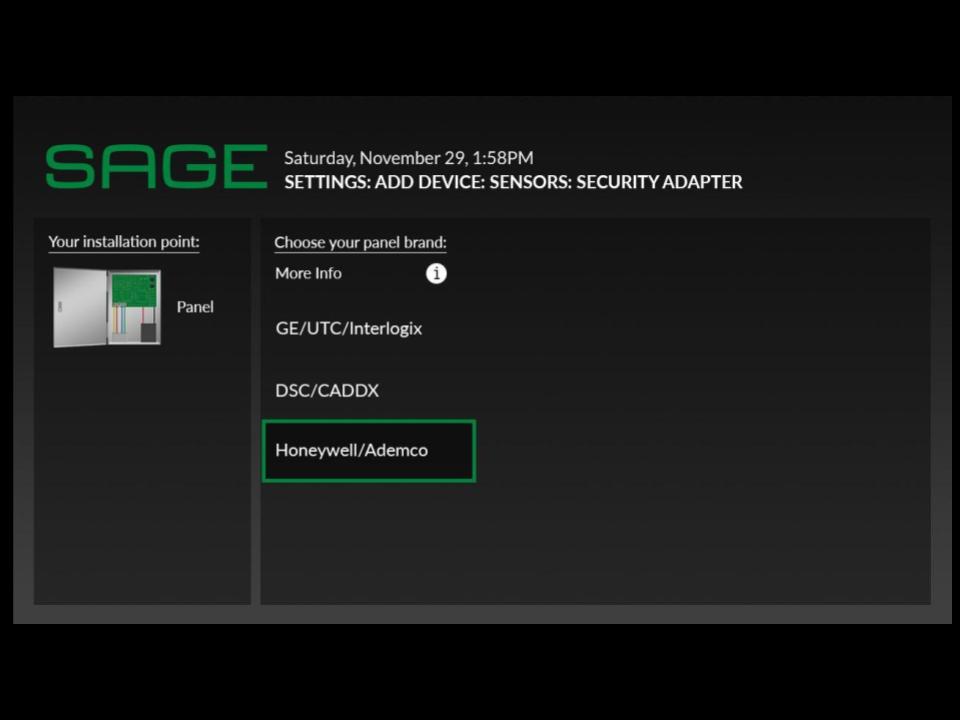Screen dimensions: 960x720
Task: Click the SAGE logo
Action: pos(156,166)
